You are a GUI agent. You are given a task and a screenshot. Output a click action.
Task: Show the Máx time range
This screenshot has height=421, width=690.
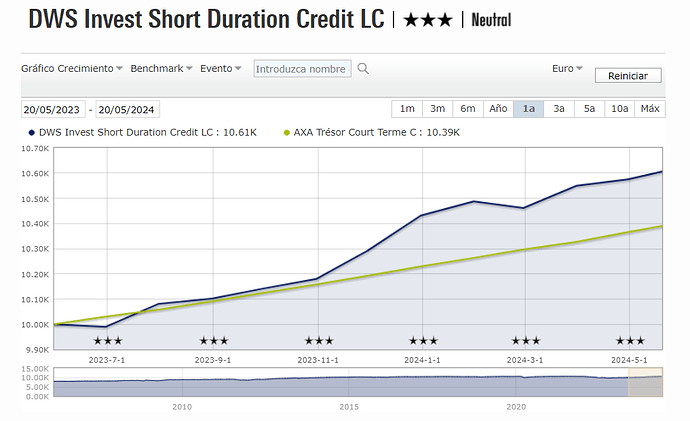[x=650, y=109]
